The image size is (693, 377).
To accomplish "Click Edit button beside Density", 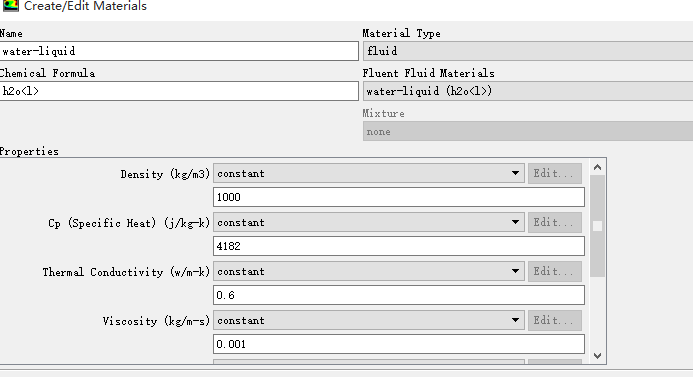I will tap(555, 173).
